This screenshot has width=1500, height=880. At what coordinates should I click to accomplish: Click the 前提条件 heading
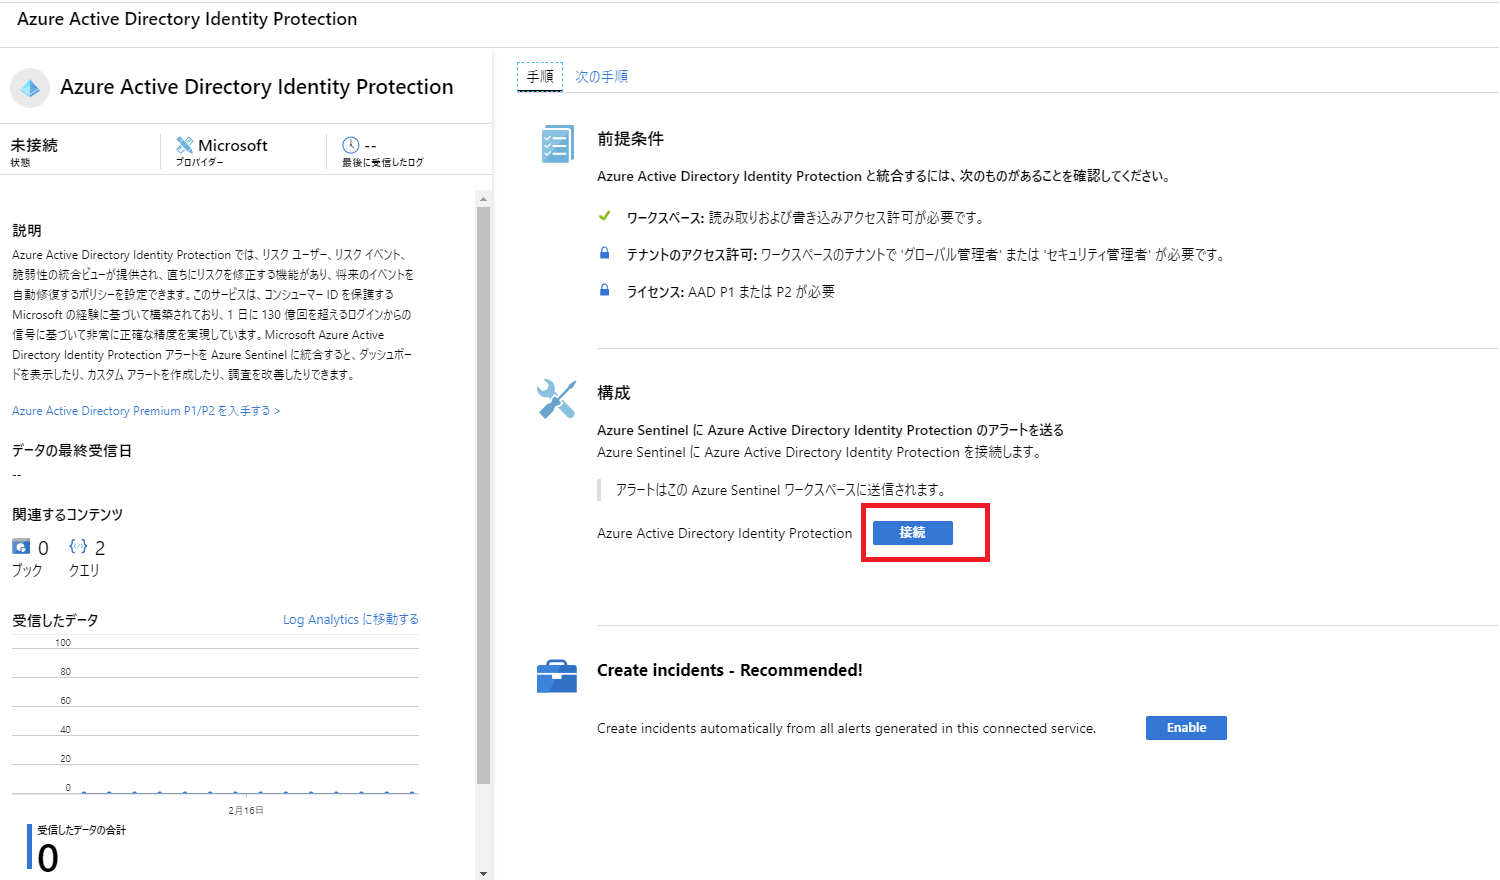pyautogui.click(x=630, y=139)
